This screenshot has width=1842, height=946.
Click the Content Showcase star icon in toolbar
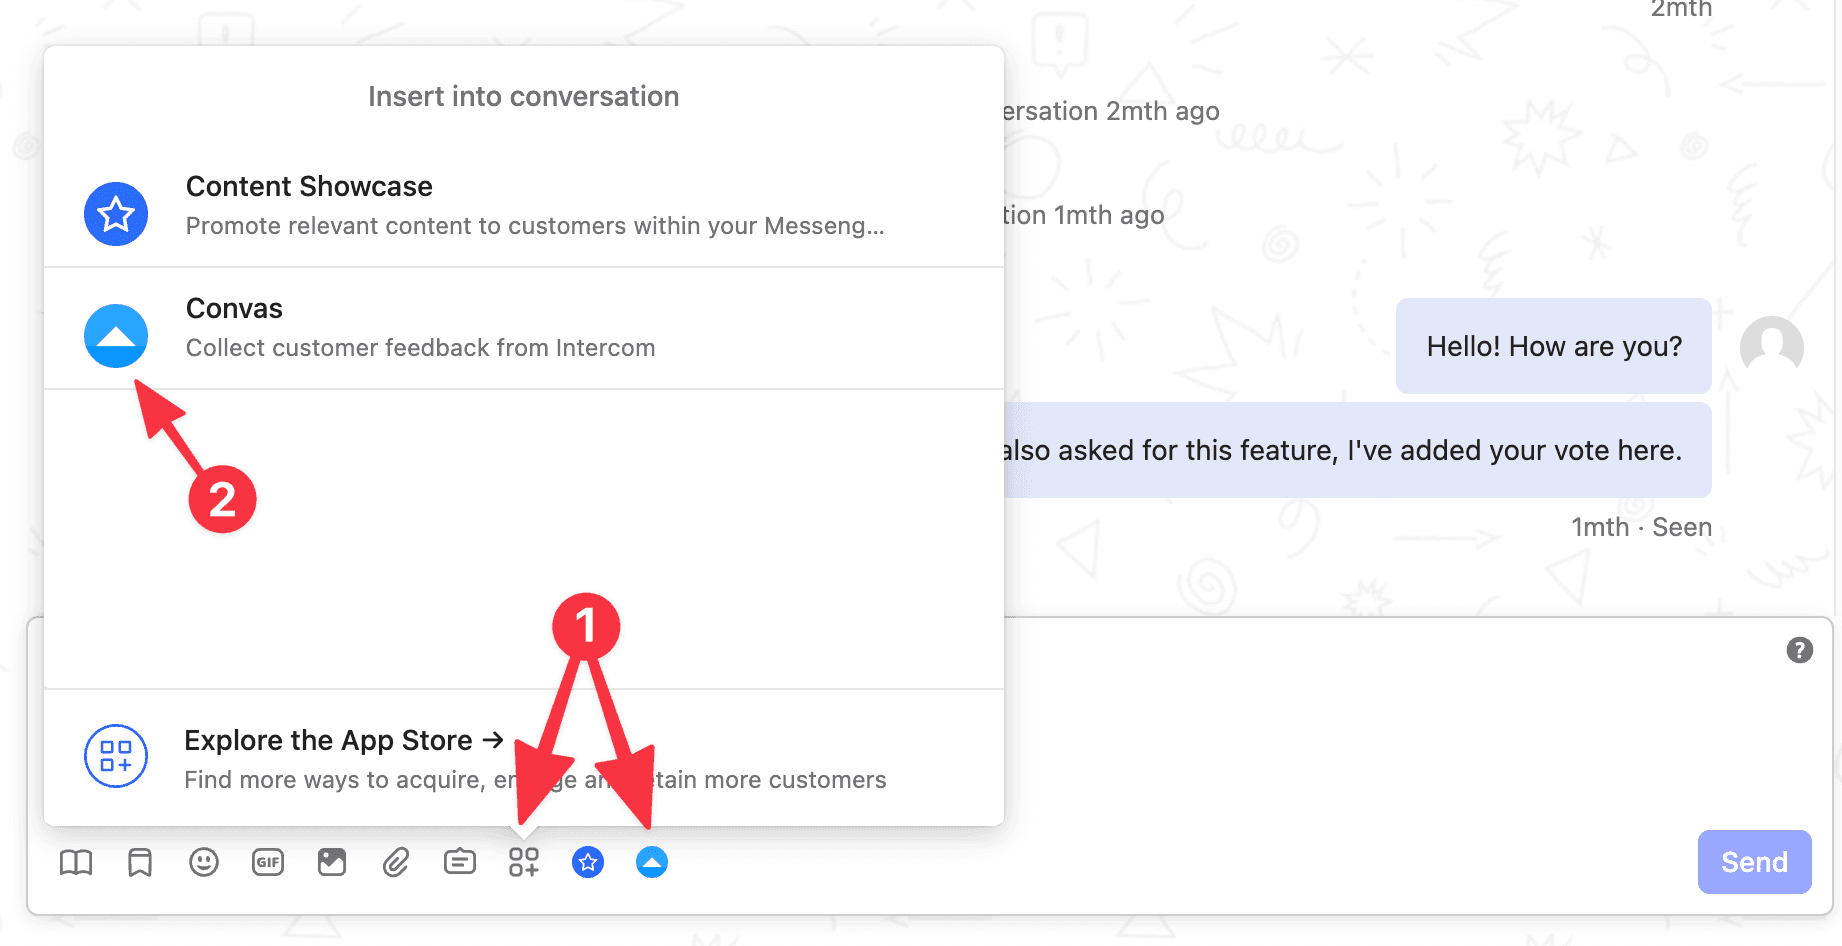(588, 861)
